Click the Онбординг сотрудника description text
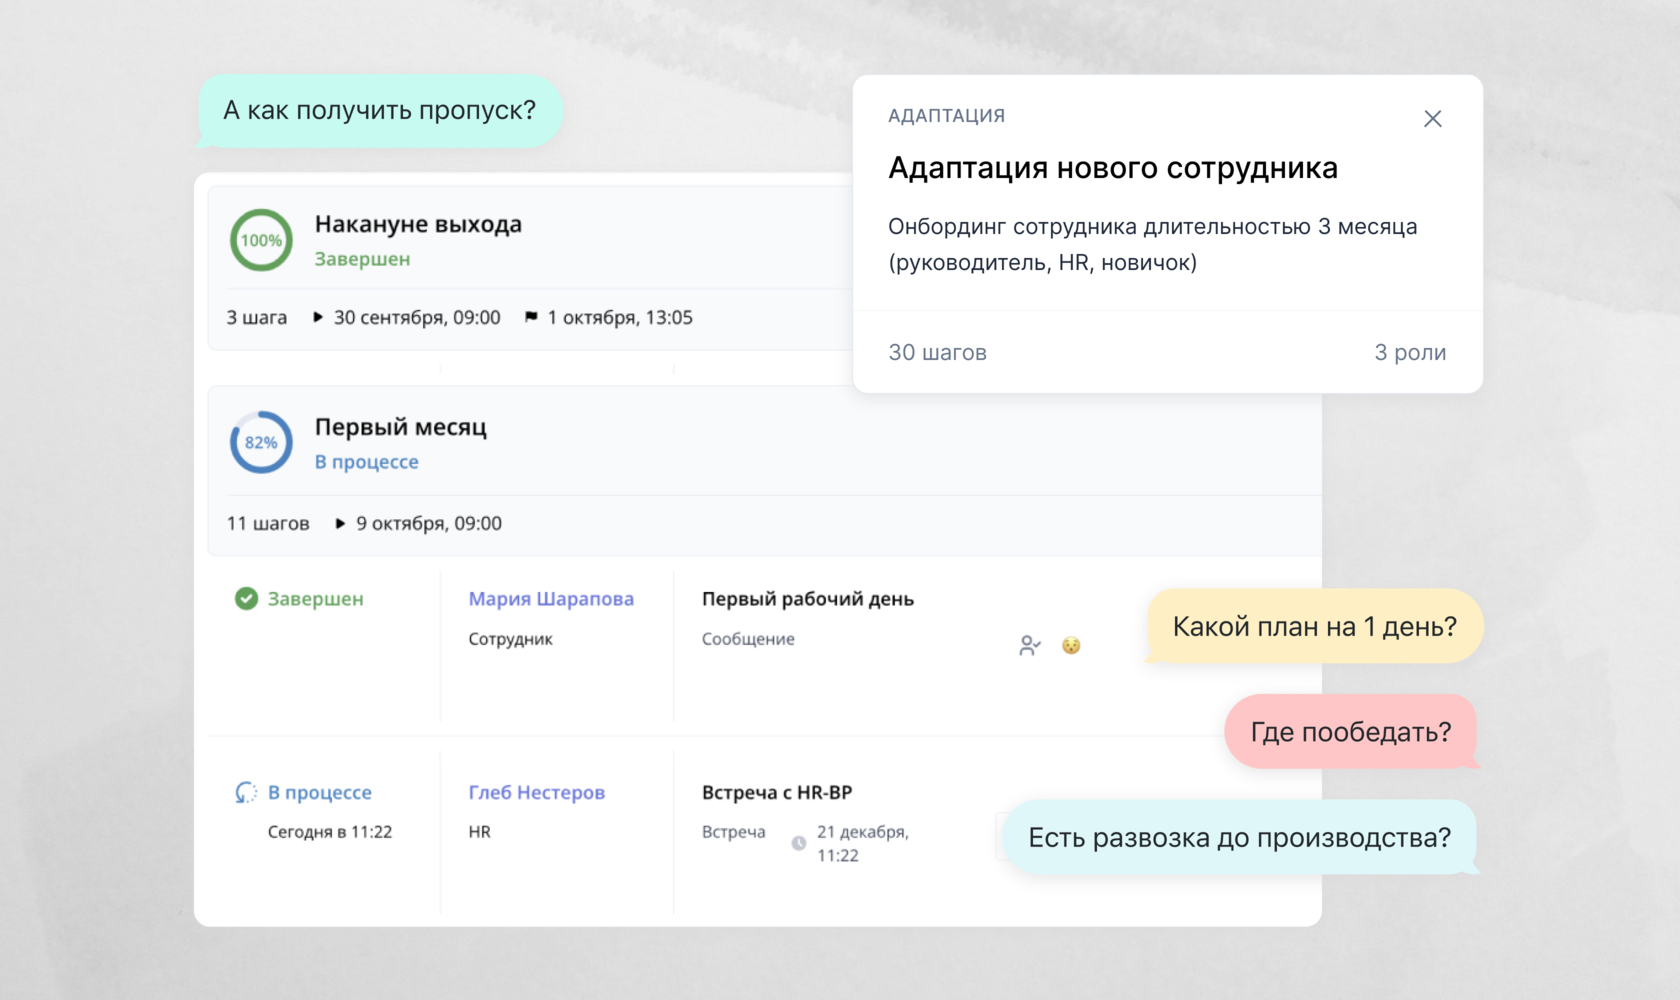The width and height of the screenshot is (1680, 1000). pyautogui.click(x=1152, y=244)
